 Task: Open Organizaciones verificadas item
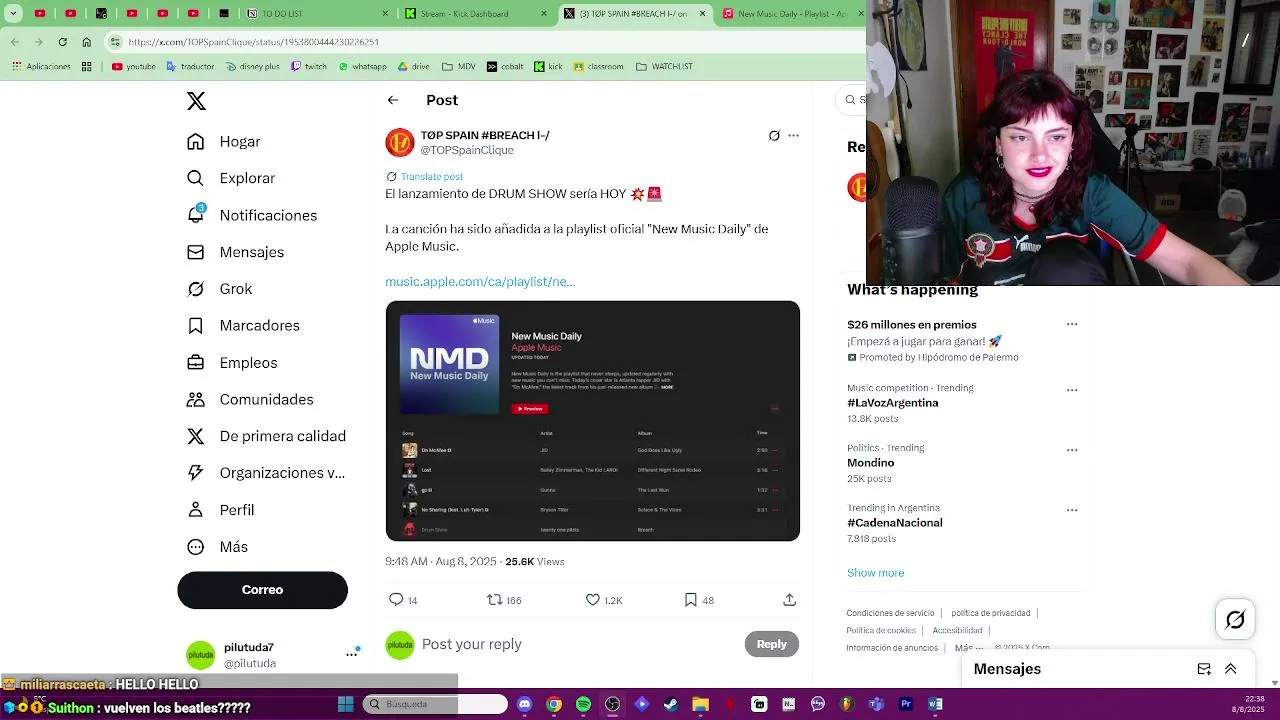266,473
